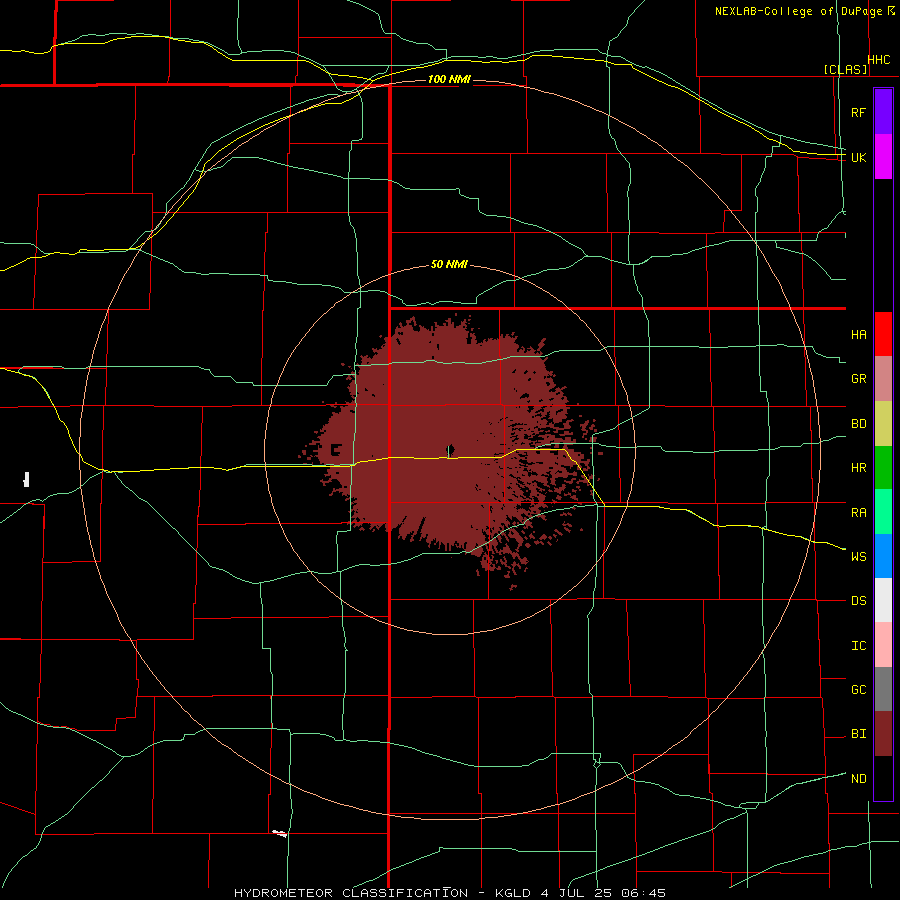
Task: Click the IC pink legend color block
Action: tap(883, 645)
